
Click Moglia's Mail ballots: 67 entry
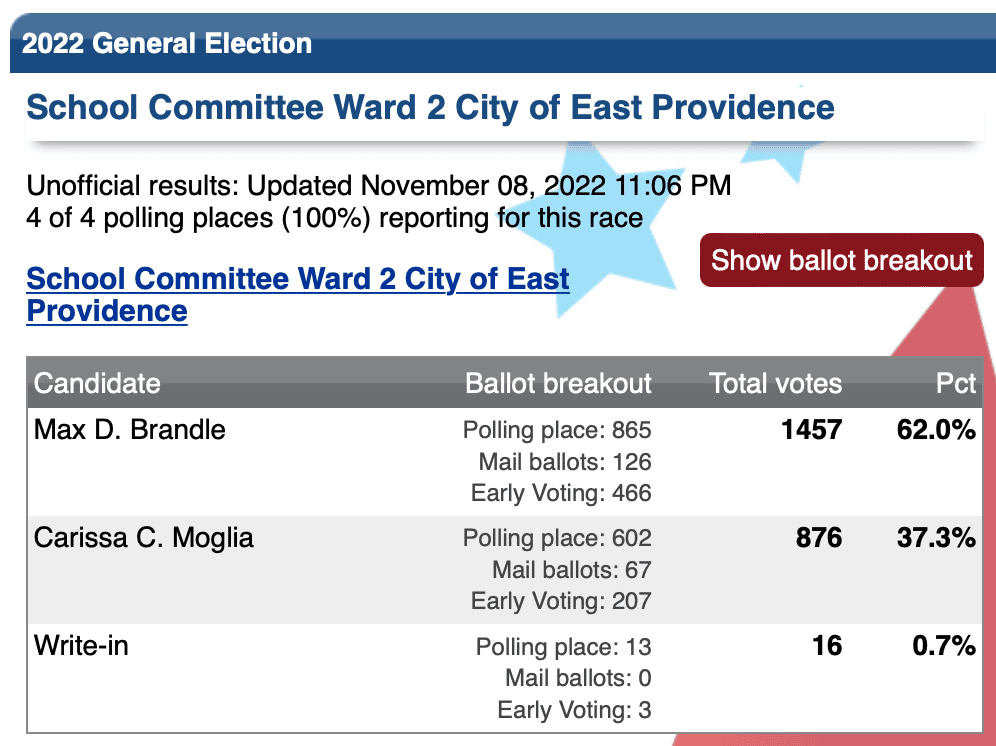572,569
